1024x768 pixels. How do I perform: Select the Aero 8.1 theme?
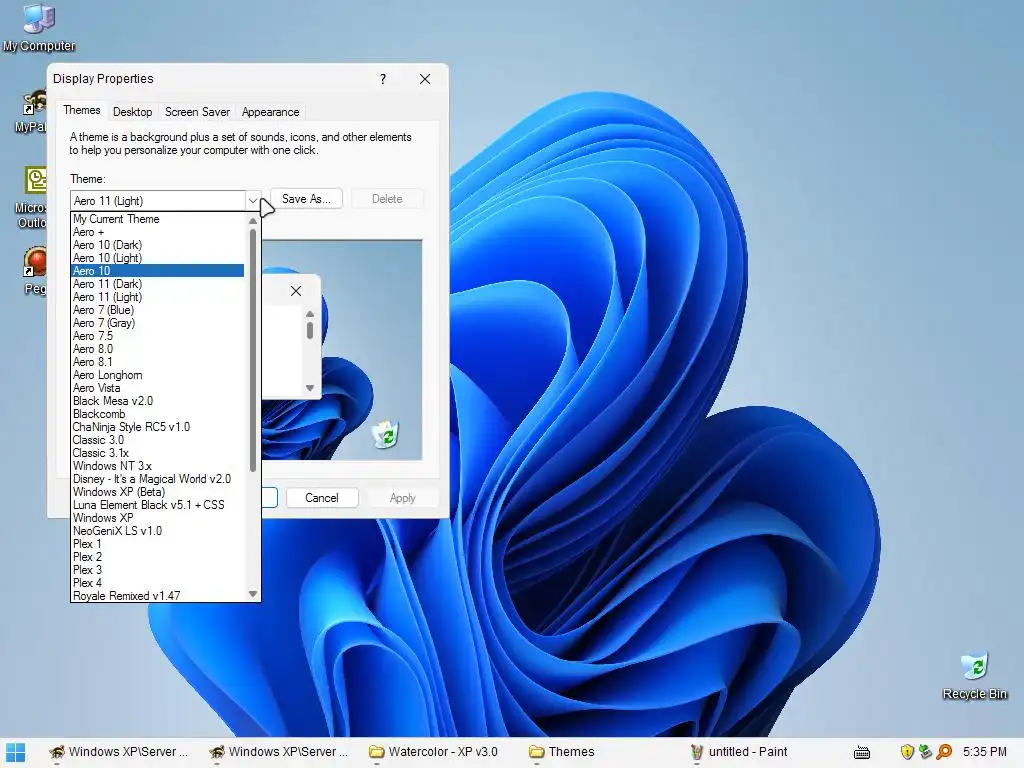point(157,362)
